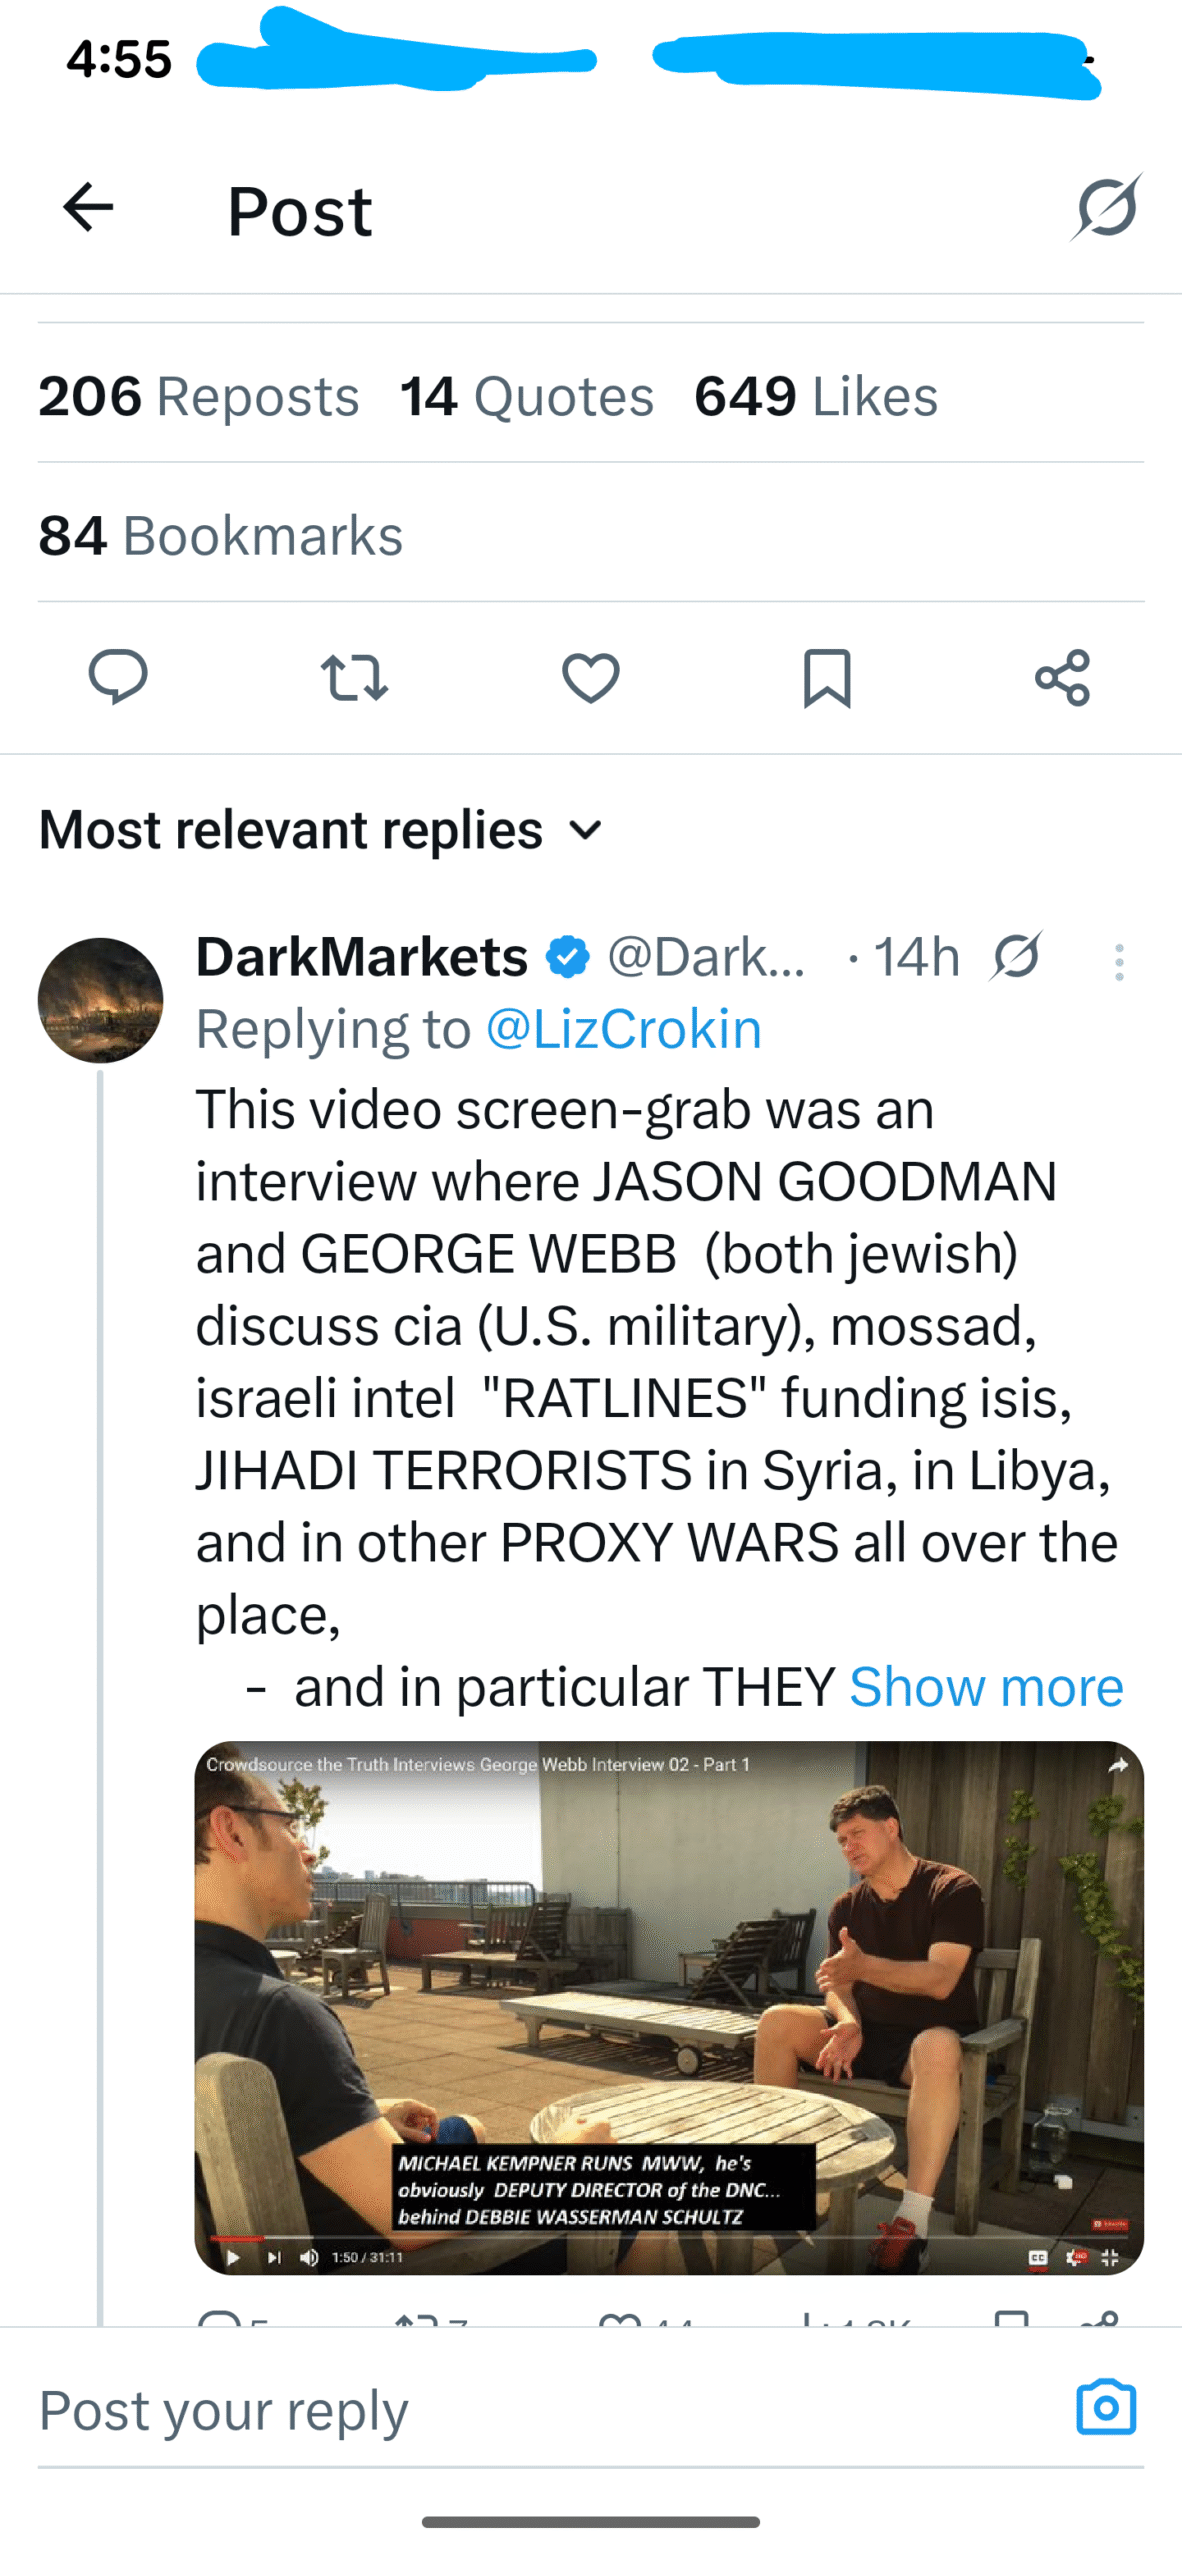View the 649 Likes list
Viewport: 1182px width, 2560px height.
pyautogui.click(x=816, y=396)
